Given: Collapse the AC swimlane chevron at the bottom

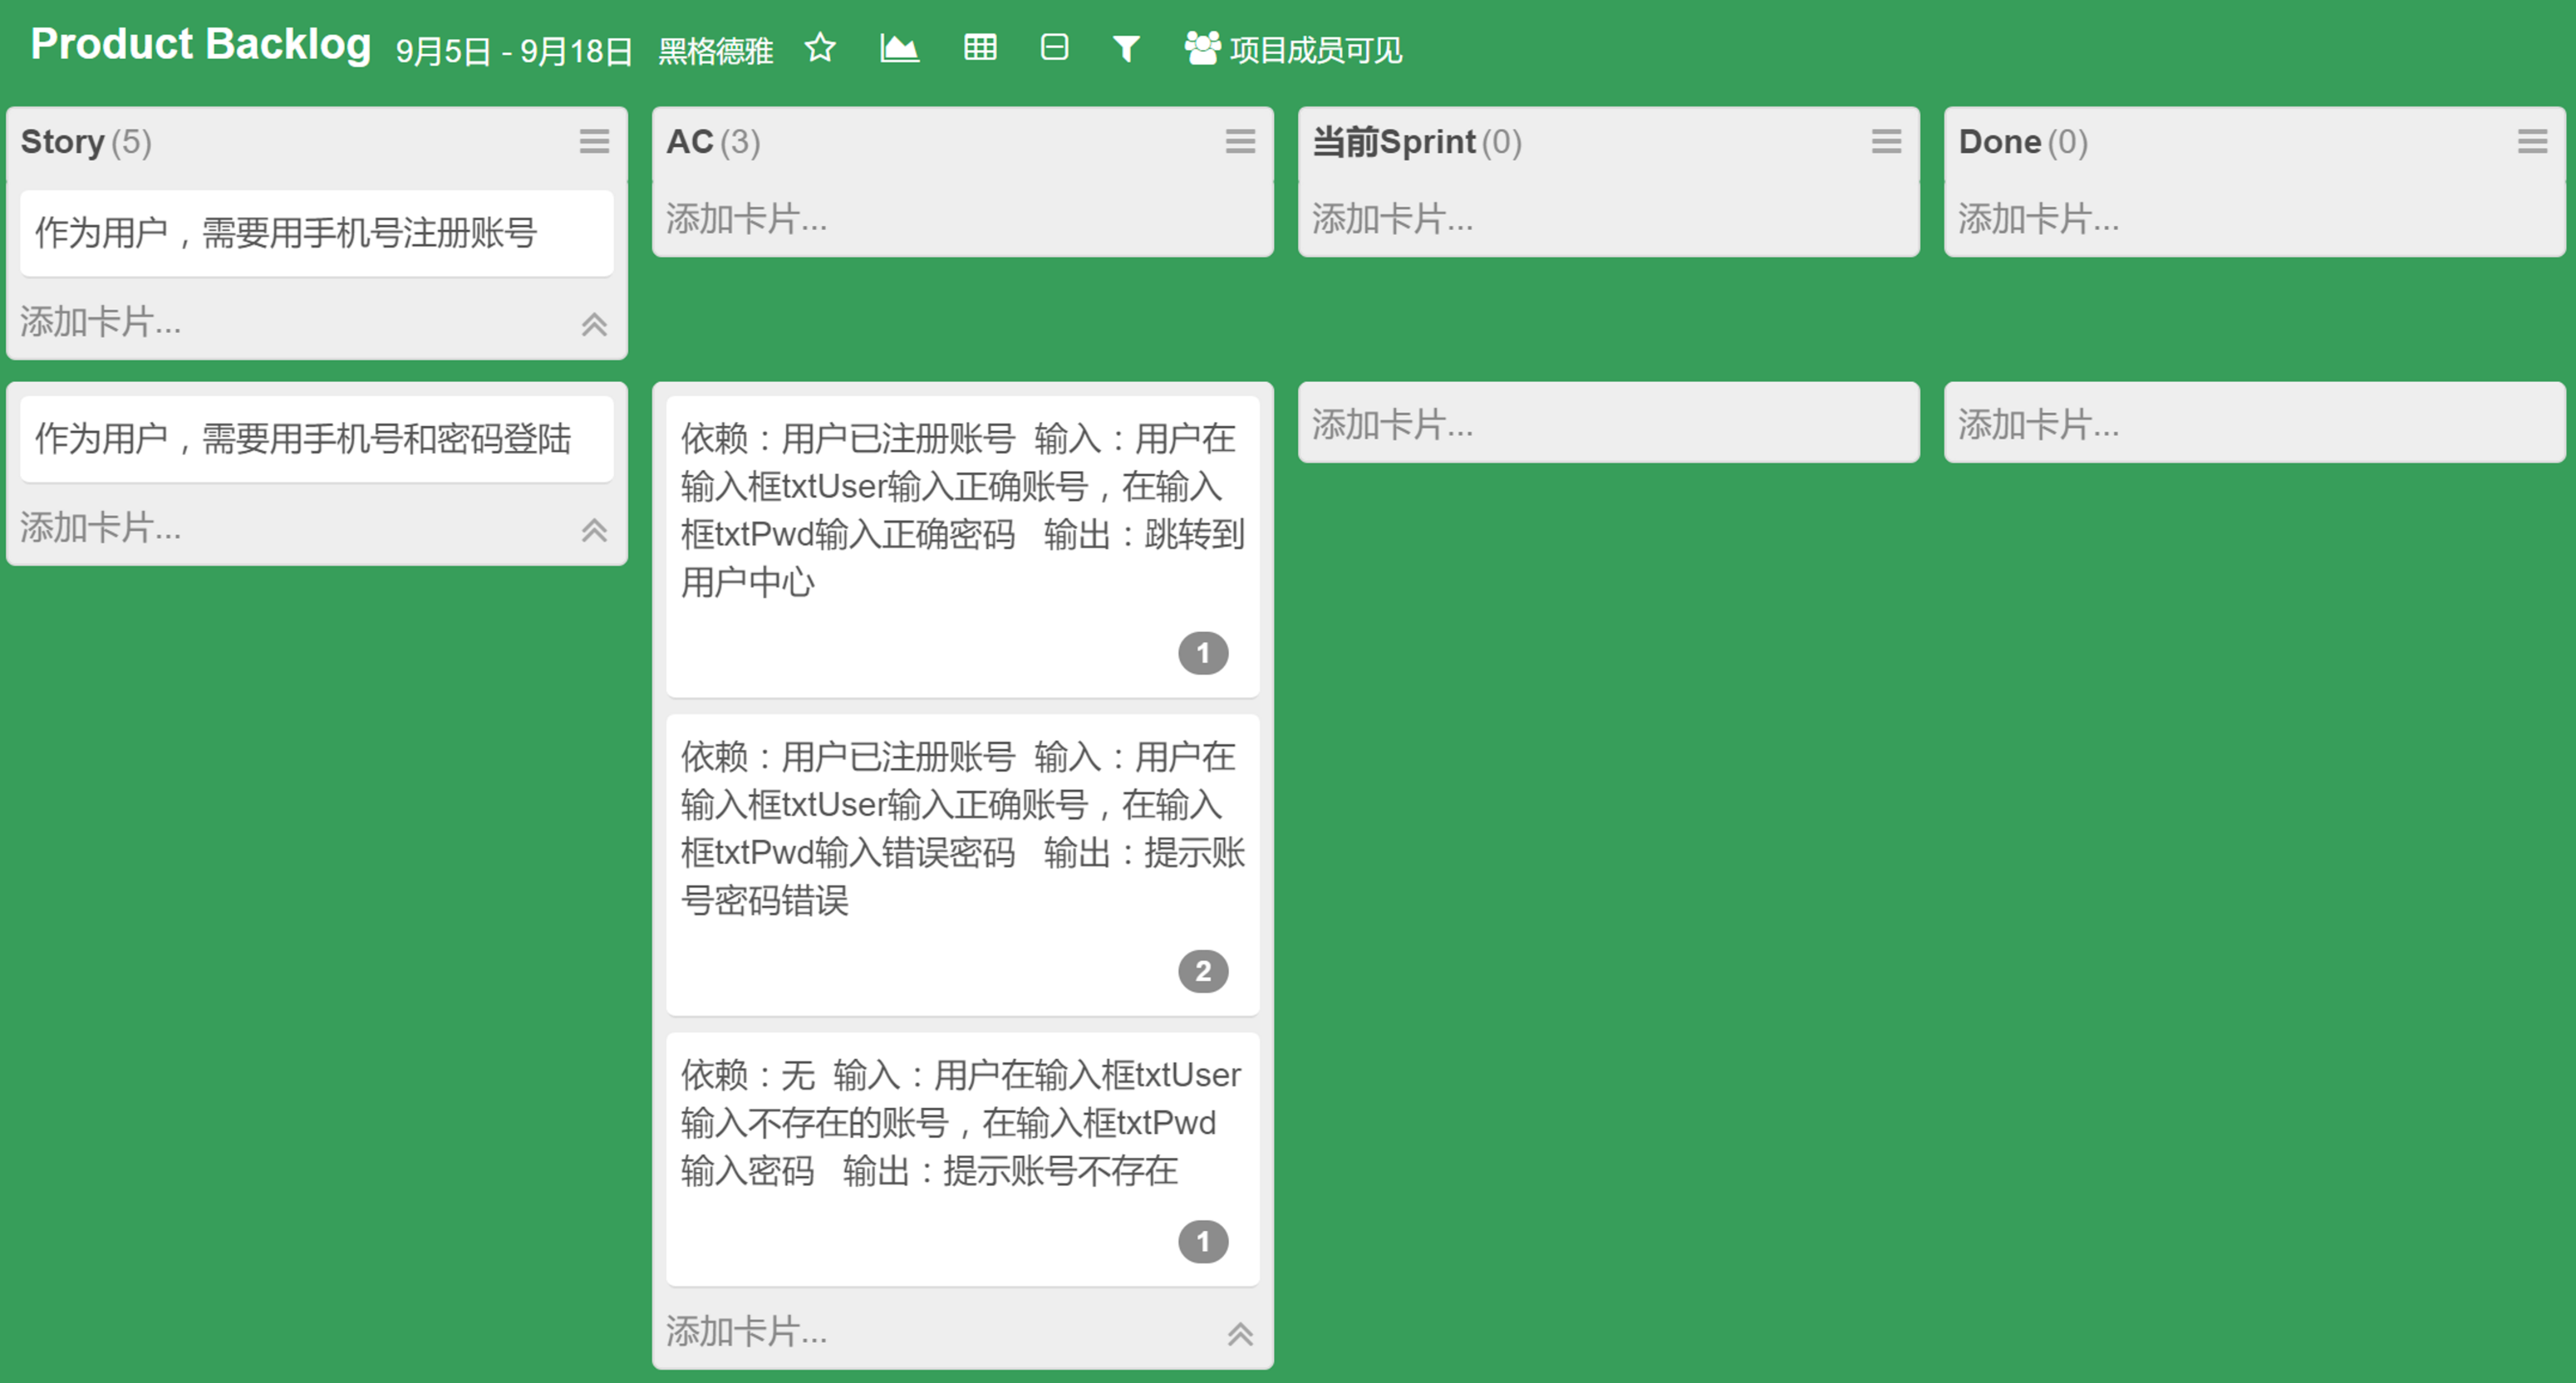Looking at the screenshot, I should coord(1240,1334).
